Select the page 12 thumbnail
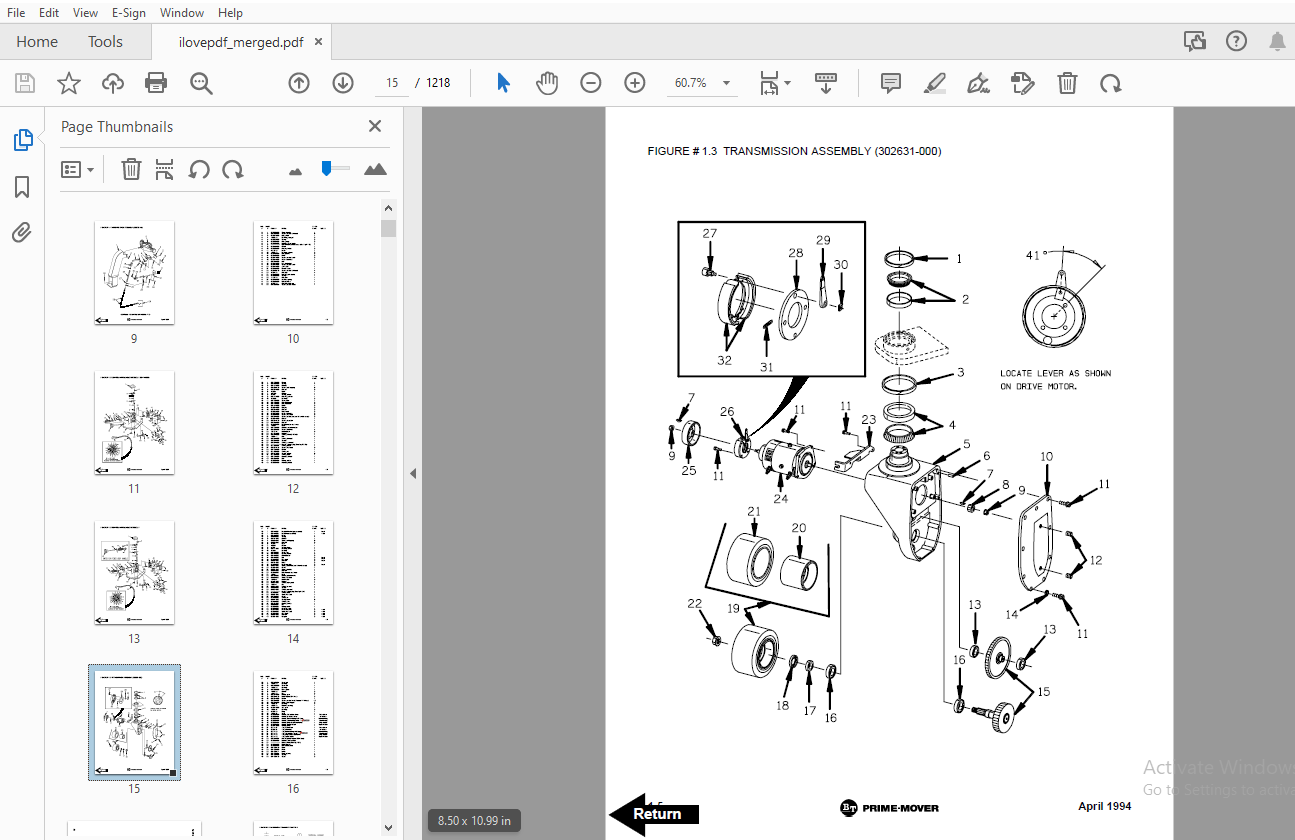The image size is (1295, 840). [x=293, y=423]
